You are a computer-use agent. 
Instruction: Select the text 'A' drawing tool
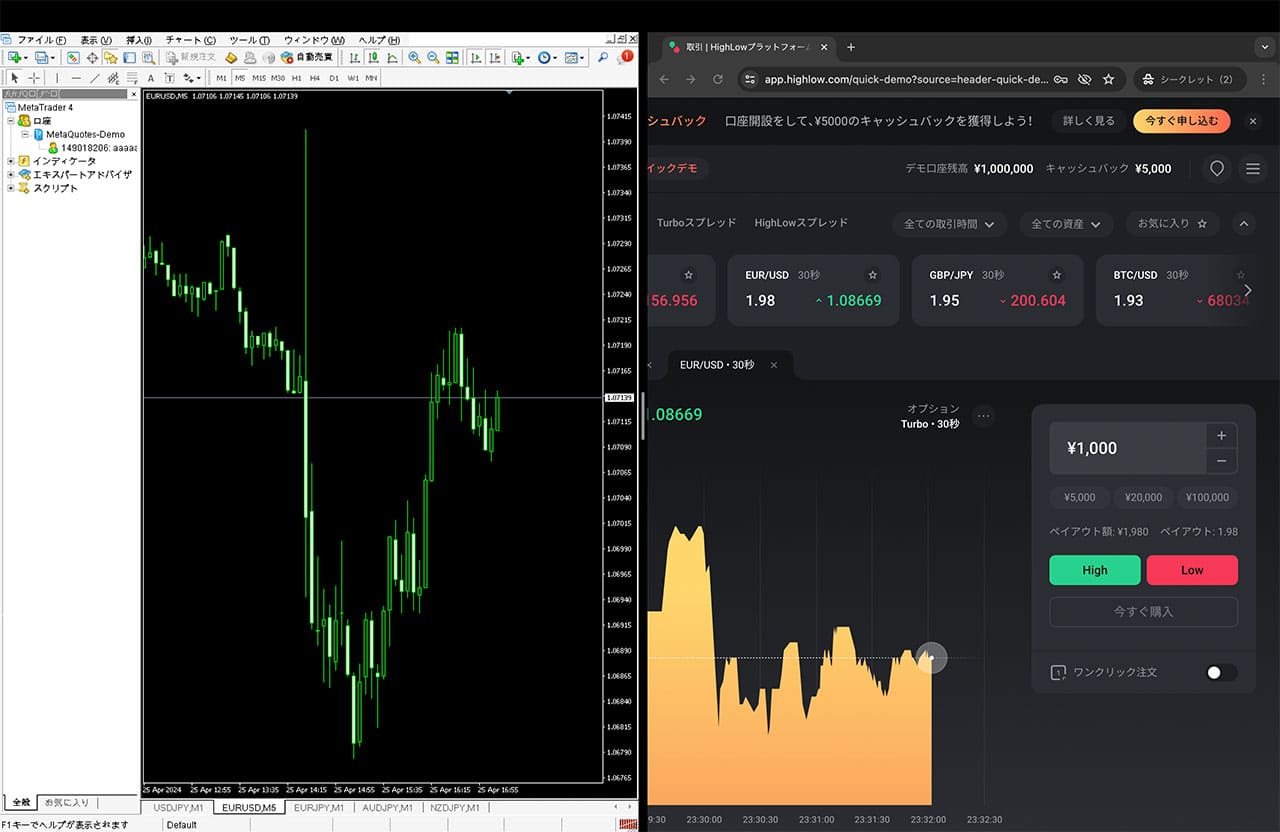tap(150, 77)
